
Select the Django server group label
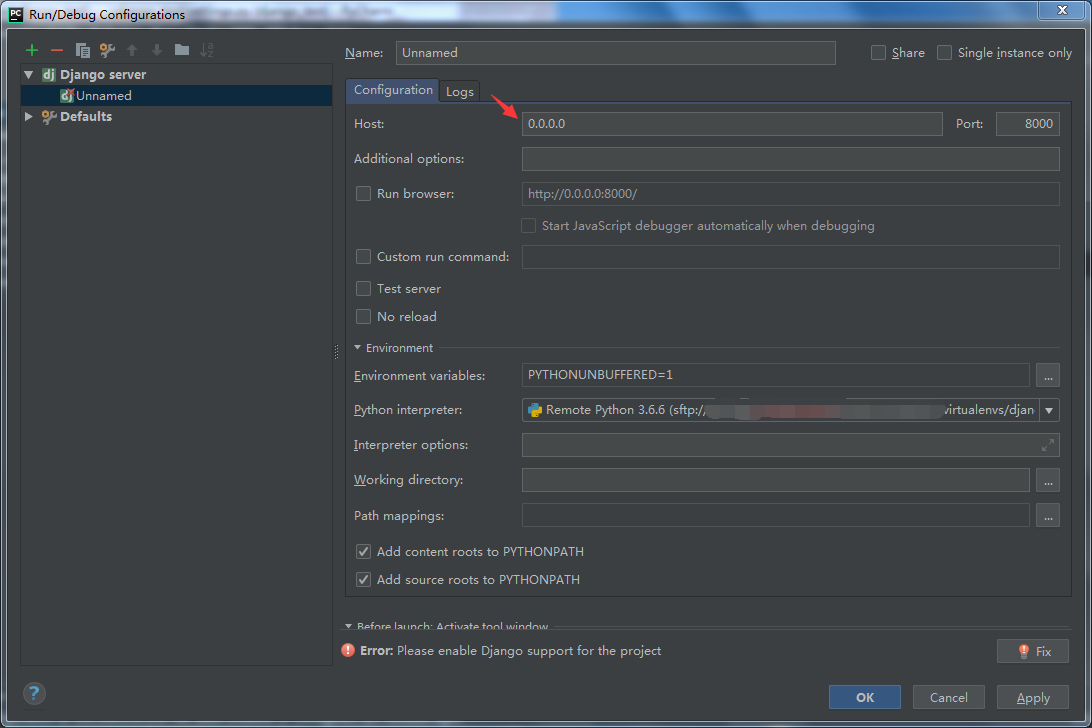click(x=103, y=75)
